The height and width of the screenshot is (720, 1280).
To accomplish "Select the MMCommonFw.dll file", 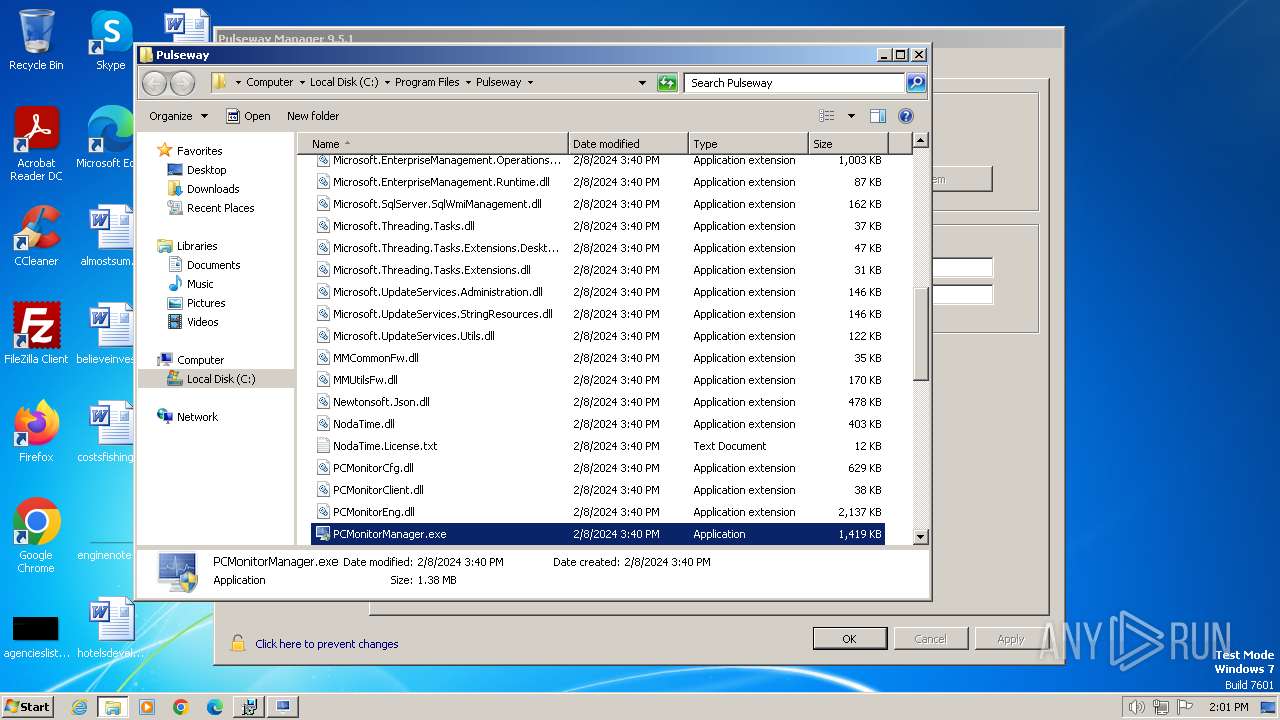I will click(598, 358).
